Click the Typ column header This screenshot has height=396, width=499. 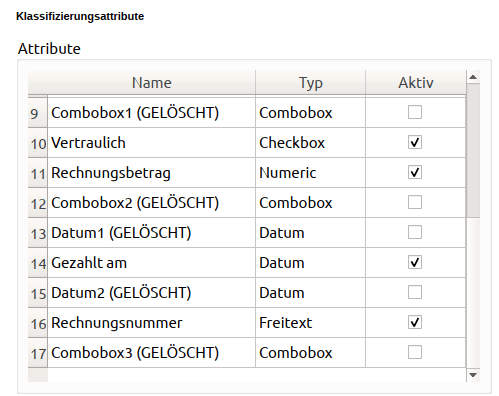[310, 83]
